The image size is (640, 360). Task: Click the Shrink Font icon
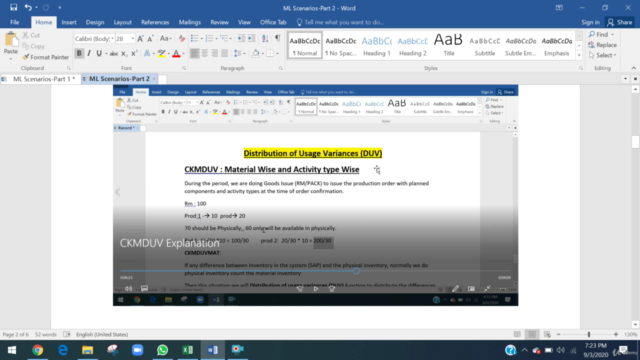pos(150,39)
